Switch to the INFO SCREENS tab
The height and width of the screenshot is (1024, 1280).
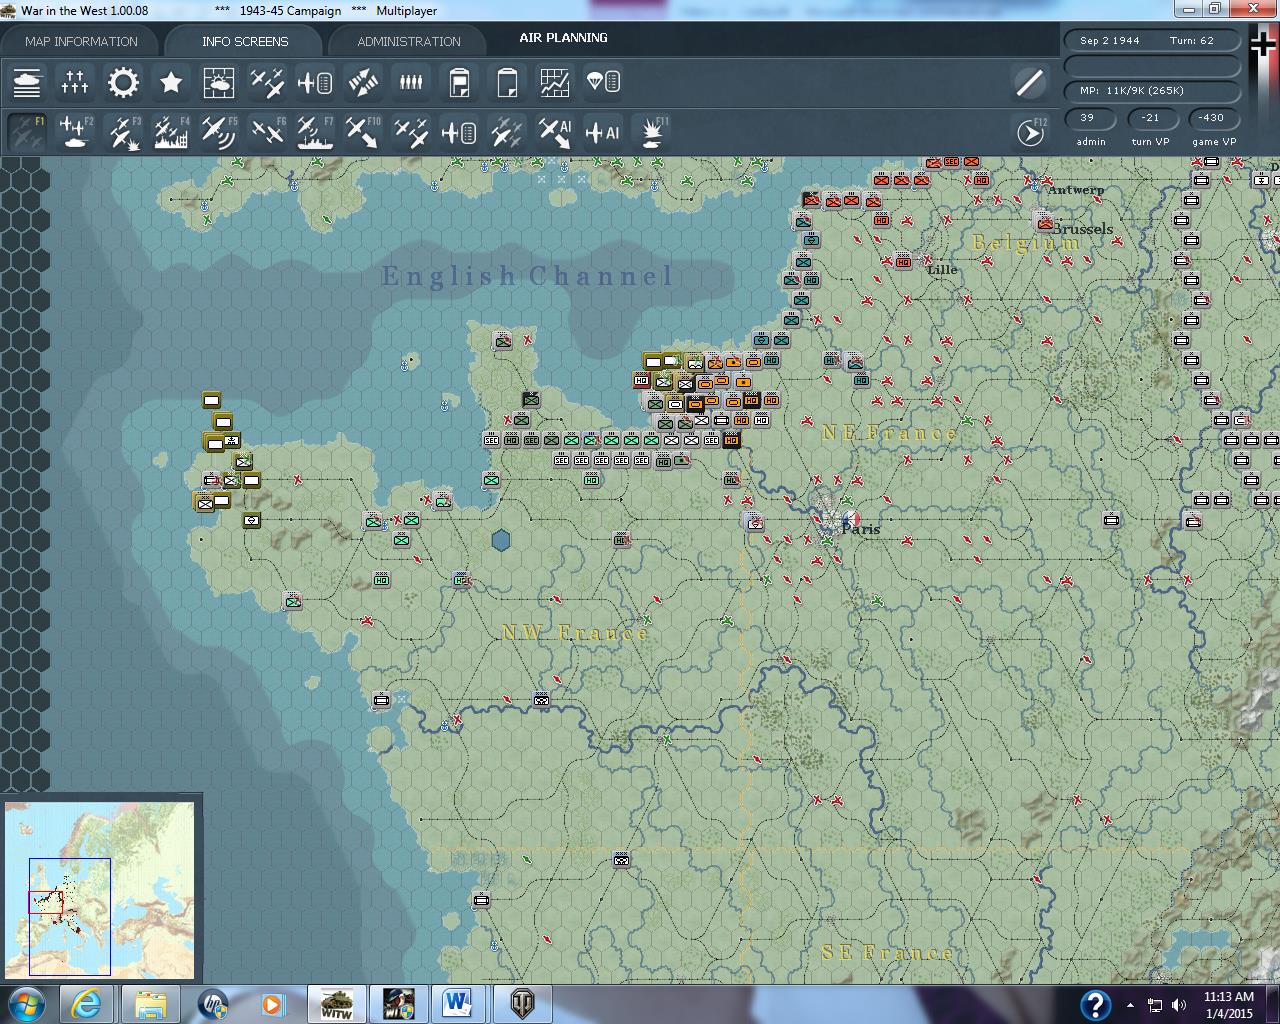(x=245, y=41)
